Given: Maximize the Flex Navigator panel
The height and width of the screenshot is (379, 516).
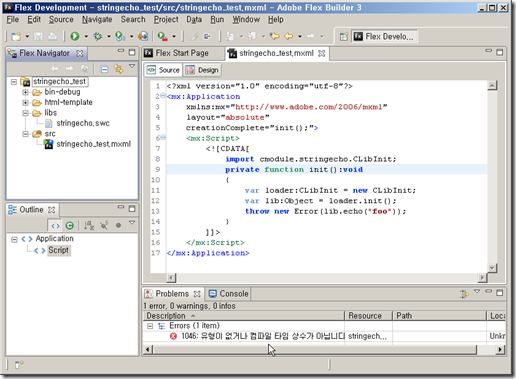Looking at the screenshot, I should click(x=132, y=52).
